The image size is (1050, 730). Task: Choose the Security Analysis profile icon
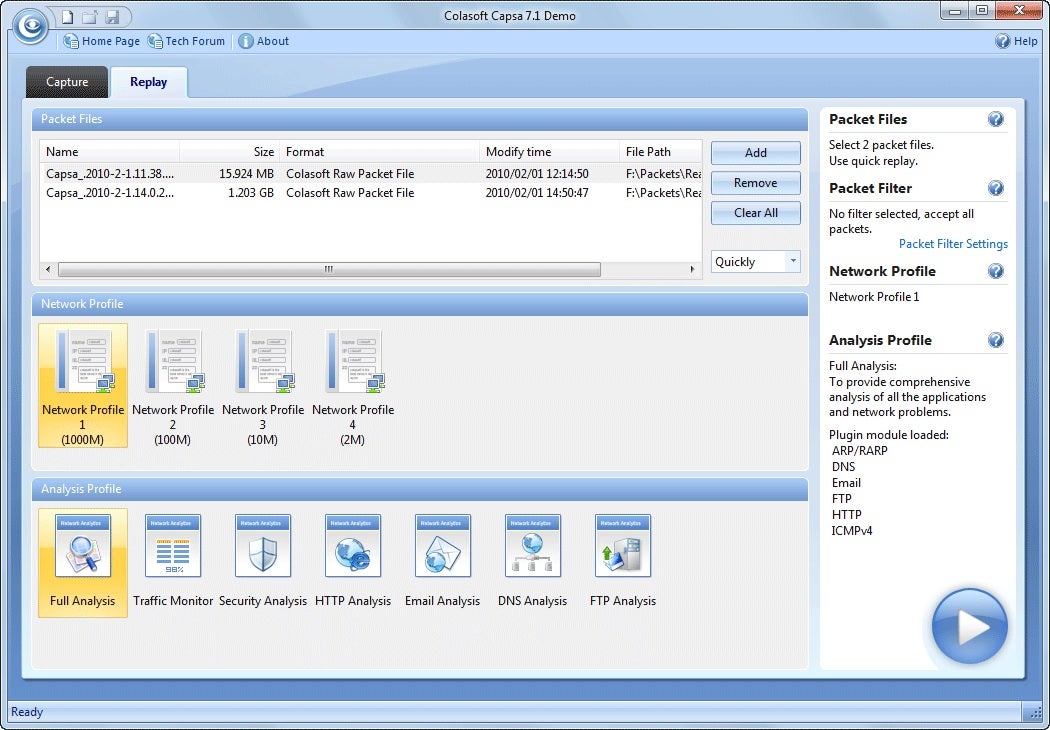coord(263,546)
